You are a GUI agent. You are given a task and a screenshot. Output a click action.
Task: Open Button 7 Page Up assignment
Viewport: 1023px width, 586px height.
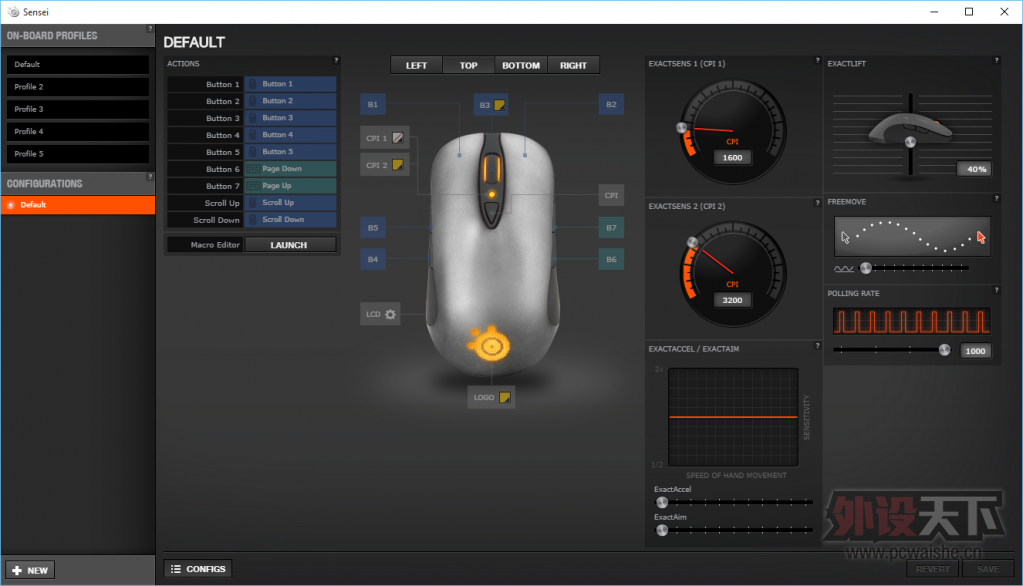(x=290, y=186)
